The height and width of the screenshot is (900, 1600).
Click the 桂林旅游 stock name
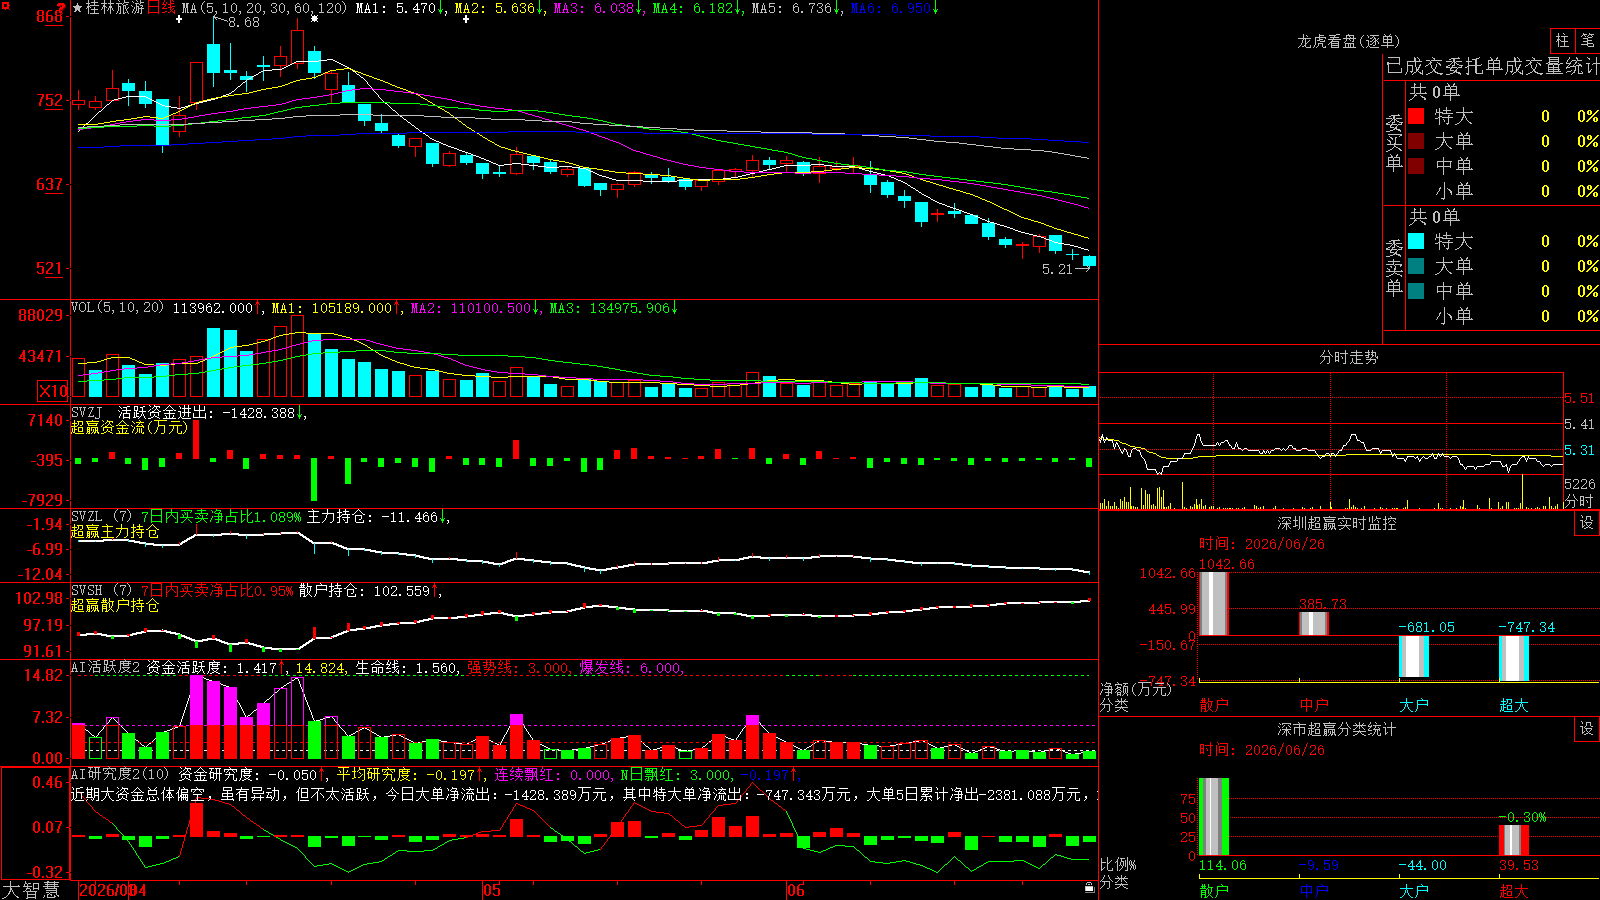click(x=115, y=8)
